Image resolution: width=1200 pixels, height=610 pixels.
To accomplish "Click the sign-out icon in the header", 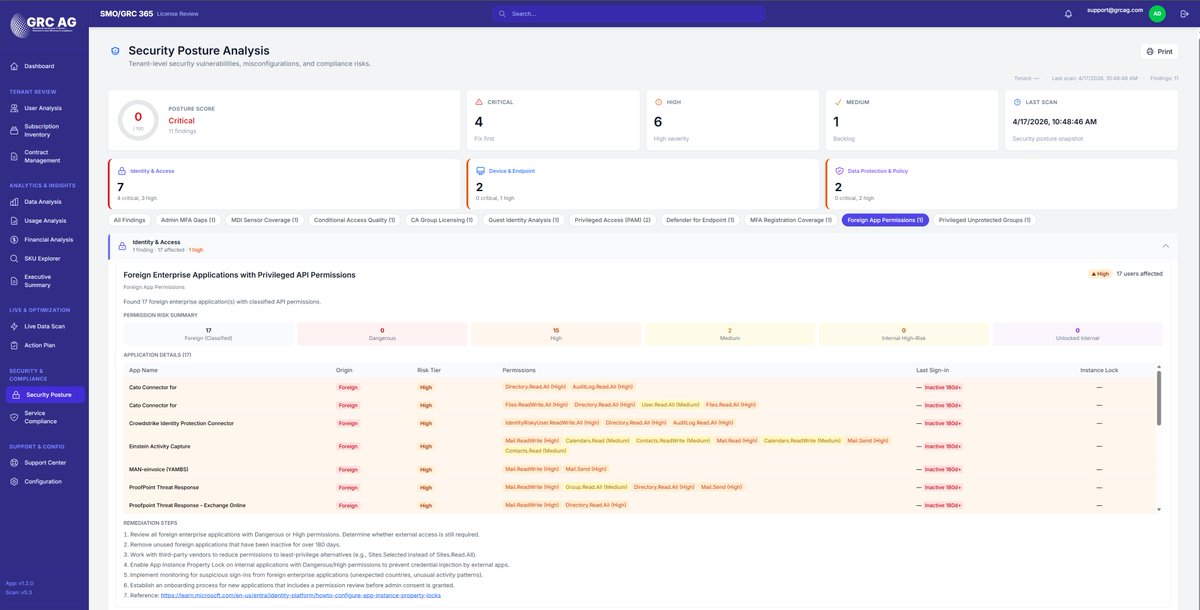I will click(x=1185, y=14).
